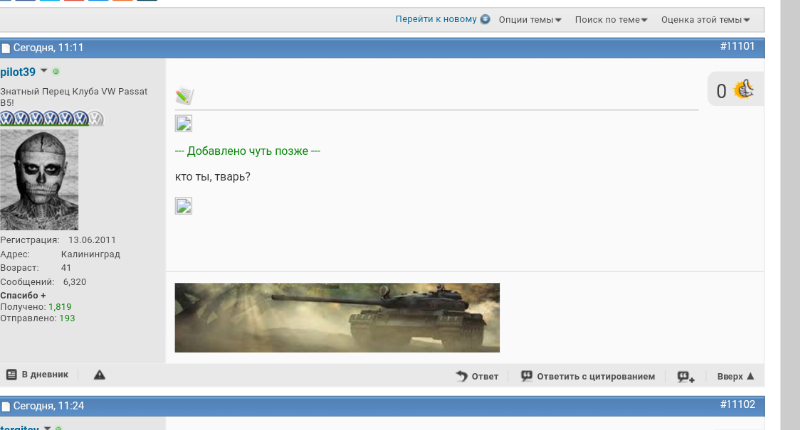Click the VW reputation badges row
The height and width of the screenshot is (430, 800).
(51, 118)
